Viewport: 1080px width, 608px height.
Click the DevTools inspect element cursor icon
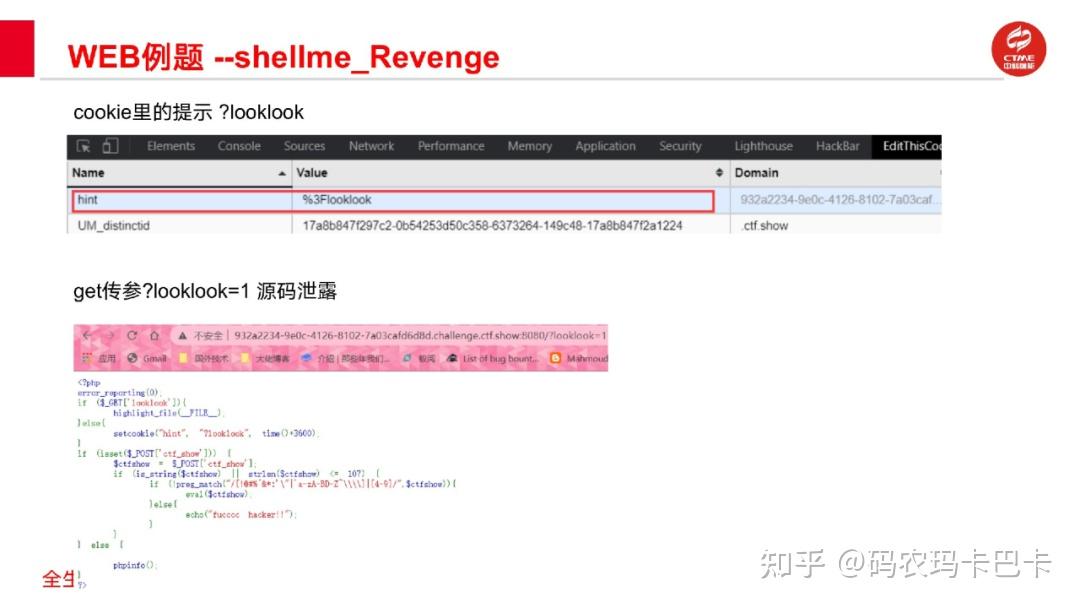pyautogui.click(x=83, y=146)
